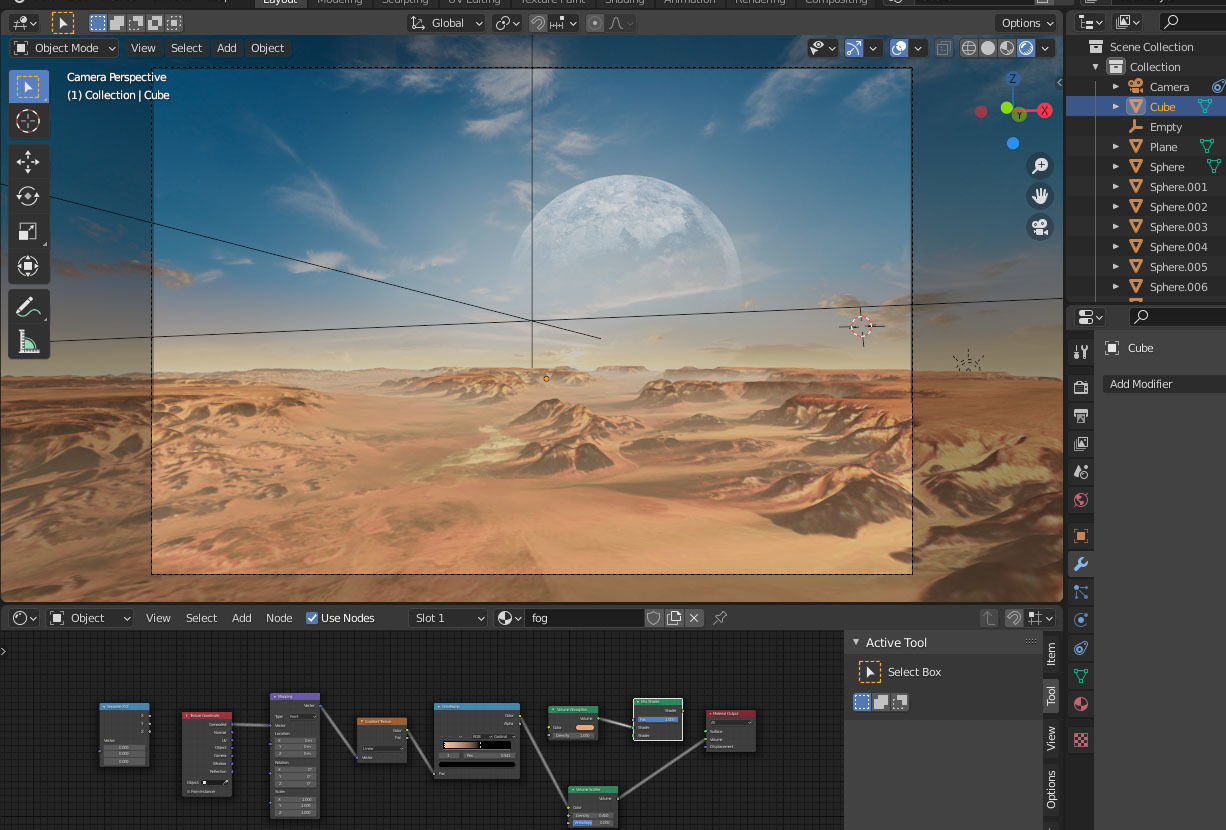This screenshot has width=1226, height=830.
Task: Switch to solid viewport shading
Action: [988, 47]
